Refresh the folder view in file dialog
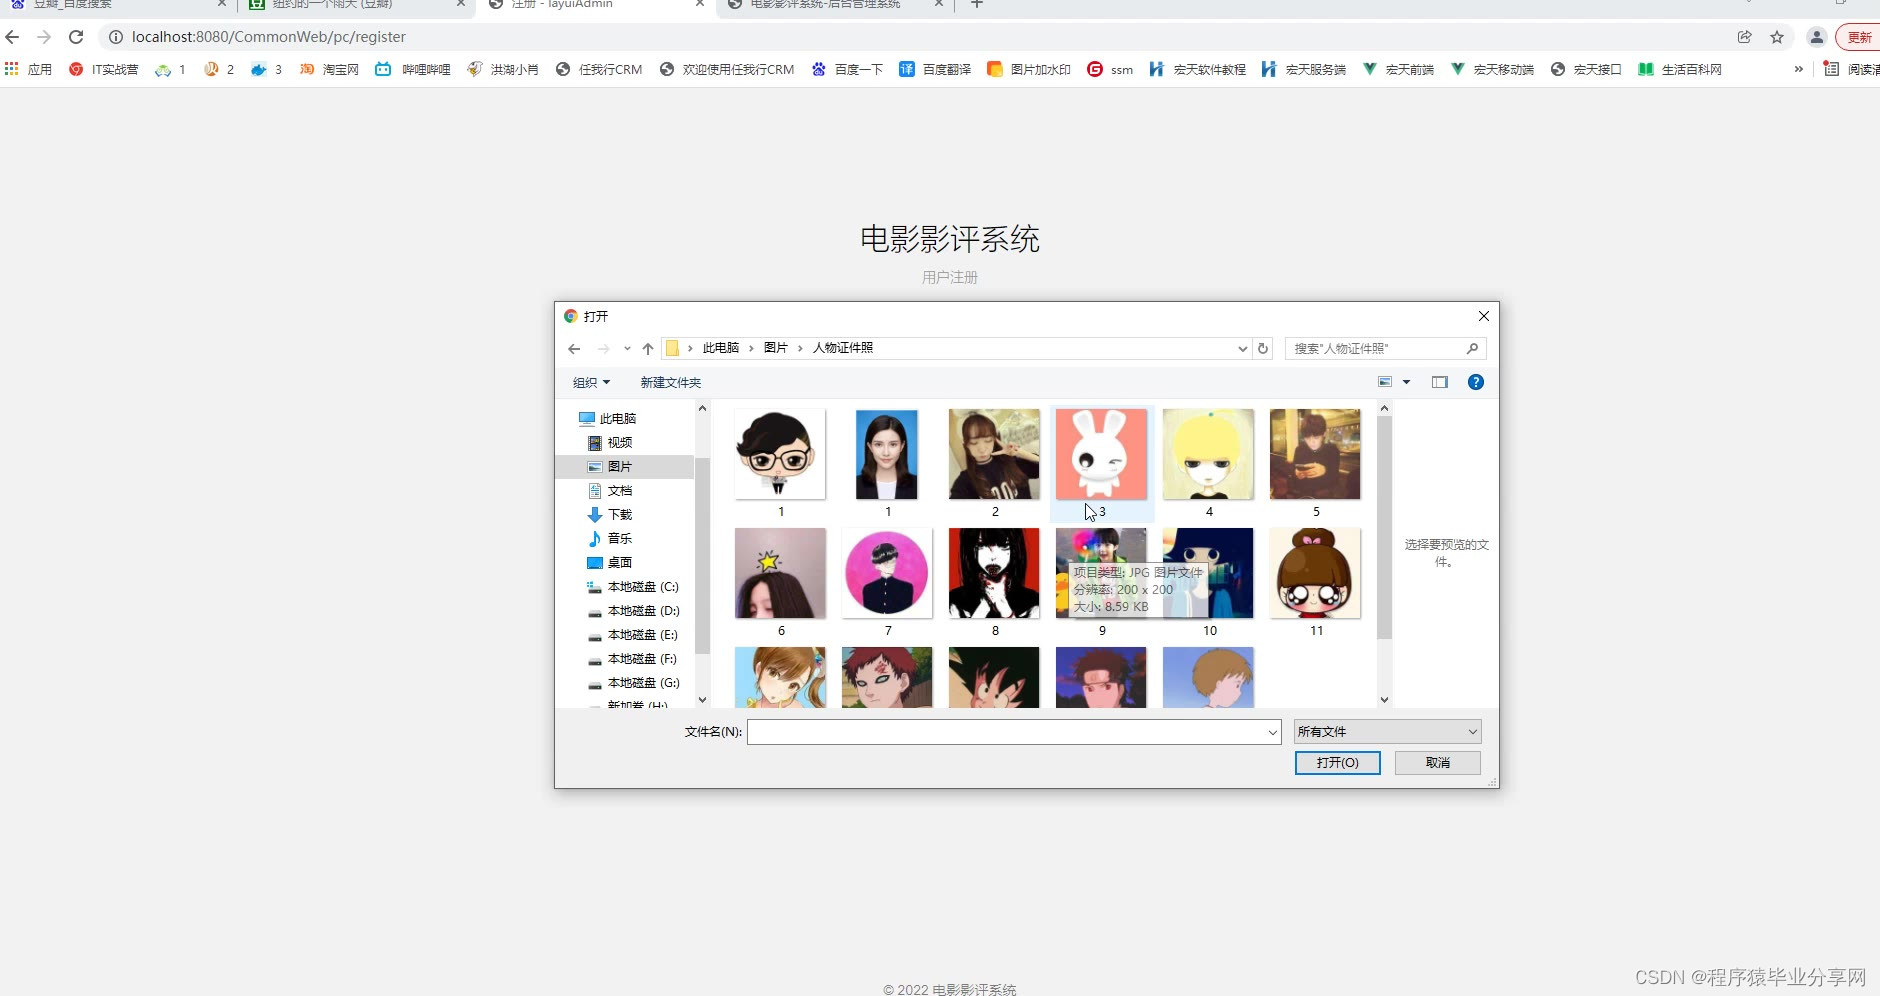 (x=1263, y=348)
